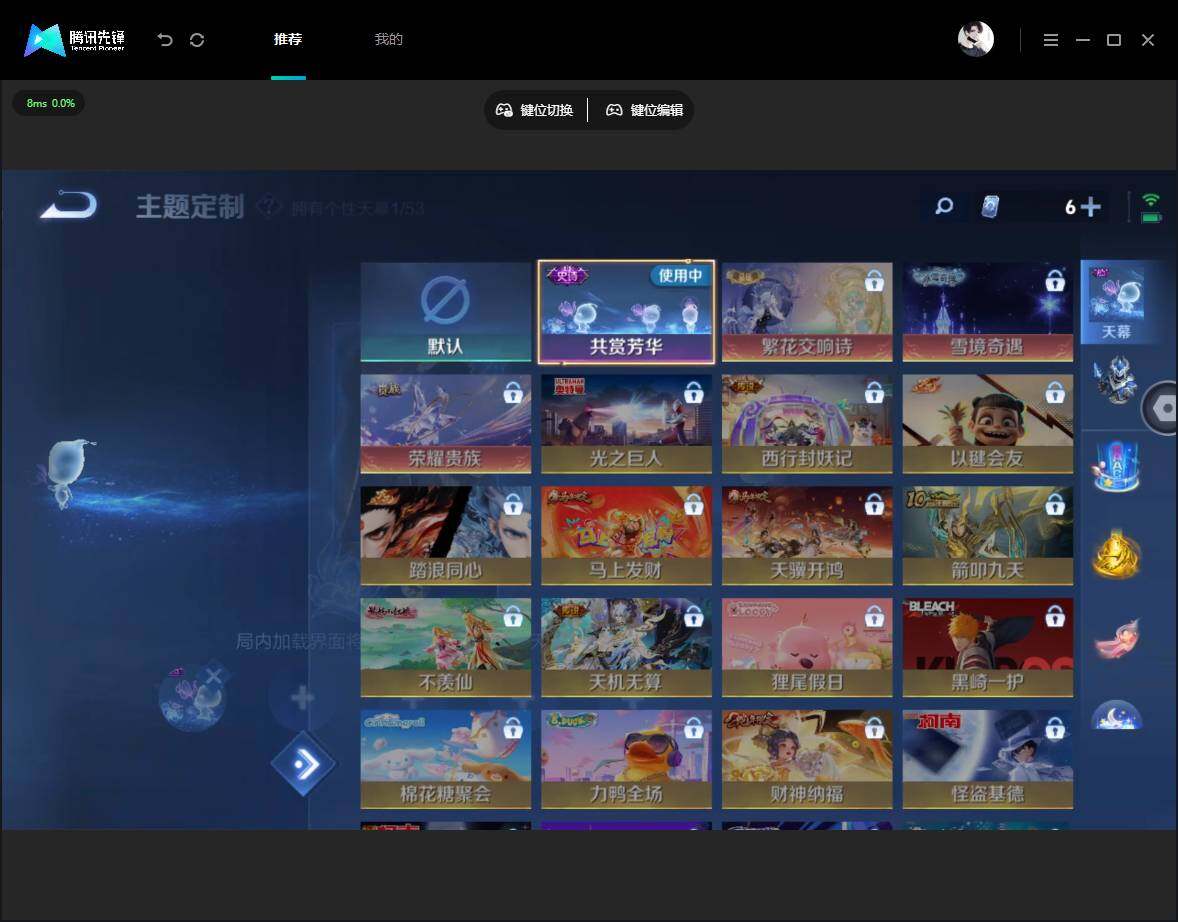Remove the equipped theme with X icon
This screenshot has width=1178, height=922.
[x=214, y=676]
